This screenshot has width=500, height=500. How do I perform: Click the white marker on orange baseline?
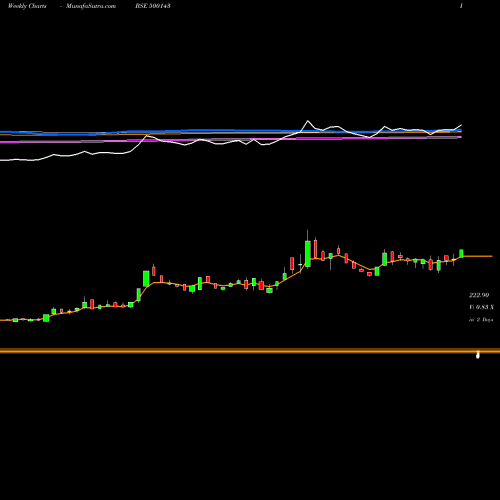click(x=478, y=355)
